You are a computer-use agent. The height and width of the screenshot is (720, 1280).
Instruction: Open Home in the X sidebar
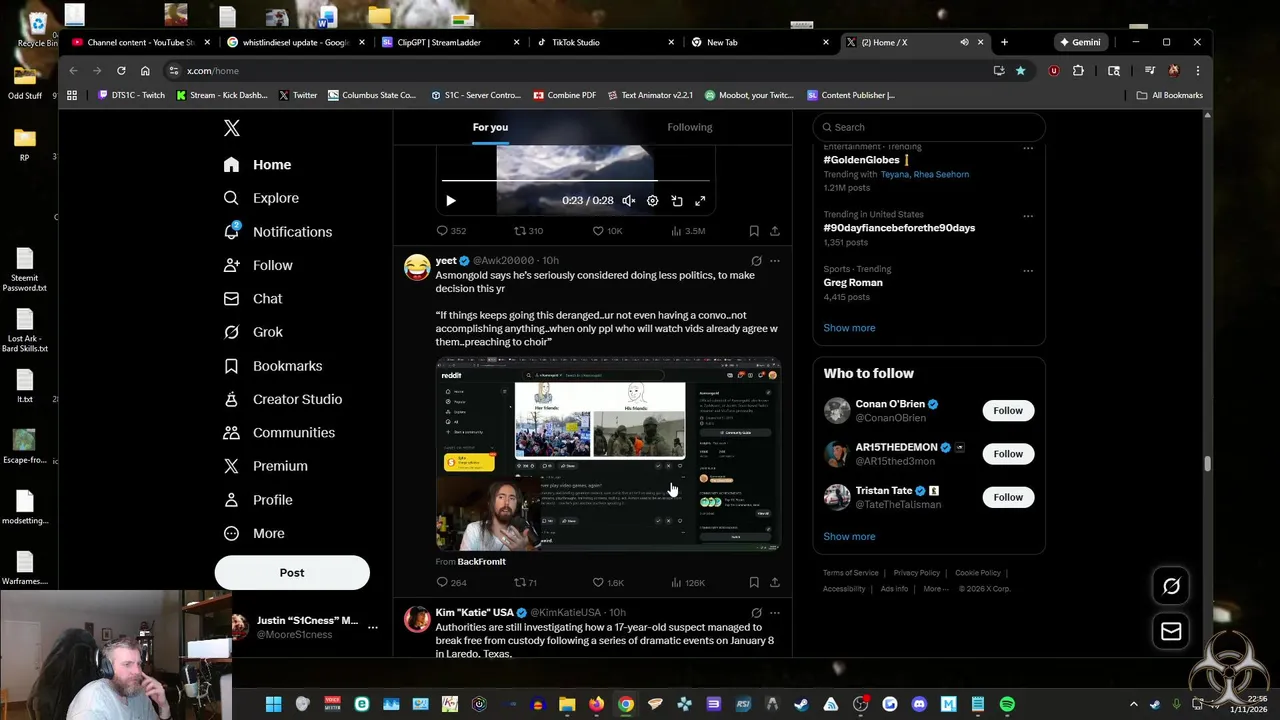[x=258, y=165]
